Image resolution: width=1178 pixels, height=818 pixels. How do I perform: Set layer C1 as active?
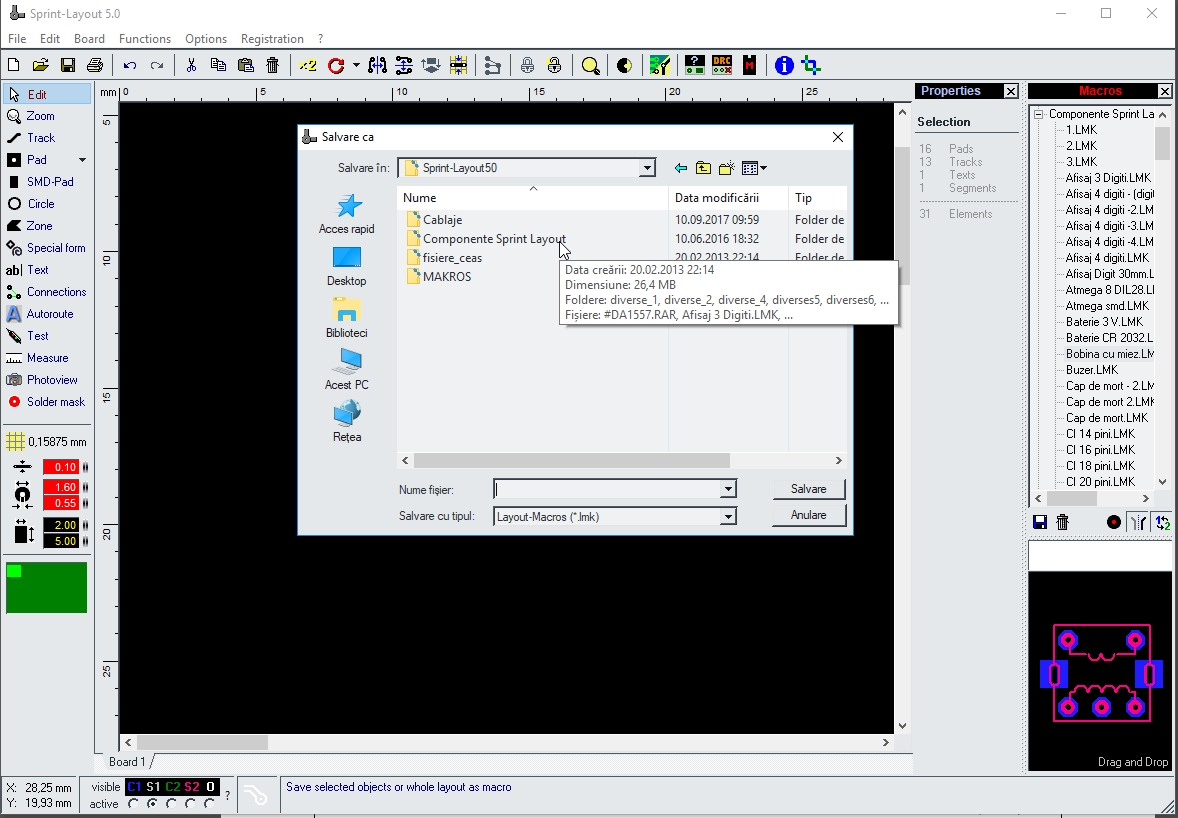click(x=134, y=804)
